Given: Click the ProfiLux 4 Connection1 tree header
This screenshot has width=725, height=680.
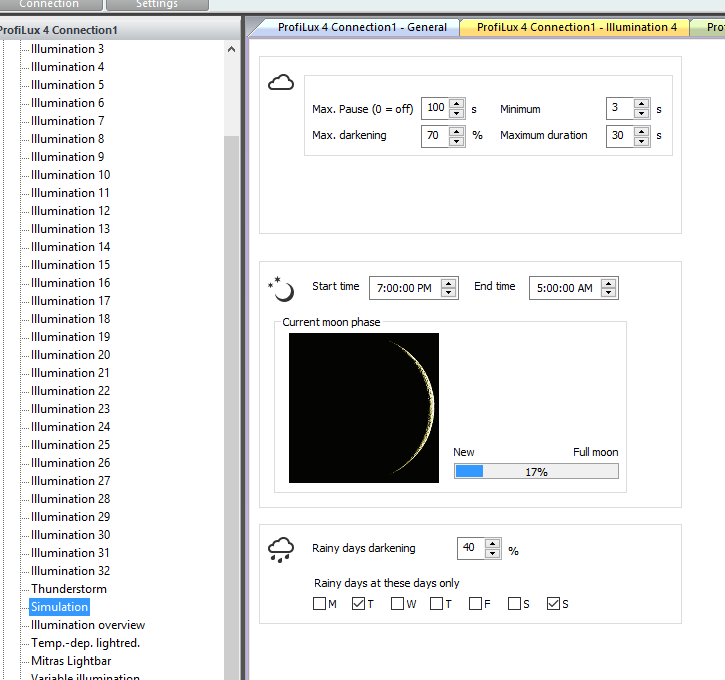Looking at the screenshot, I should 120,30.
